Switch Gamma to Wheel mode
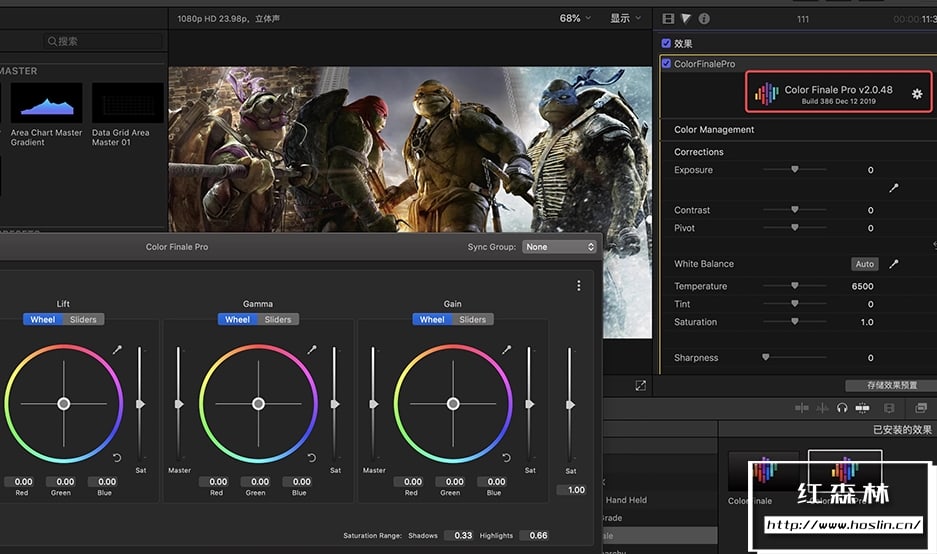Image resolution: width=937 pixels, height=554 pixels. click(238, 319)
